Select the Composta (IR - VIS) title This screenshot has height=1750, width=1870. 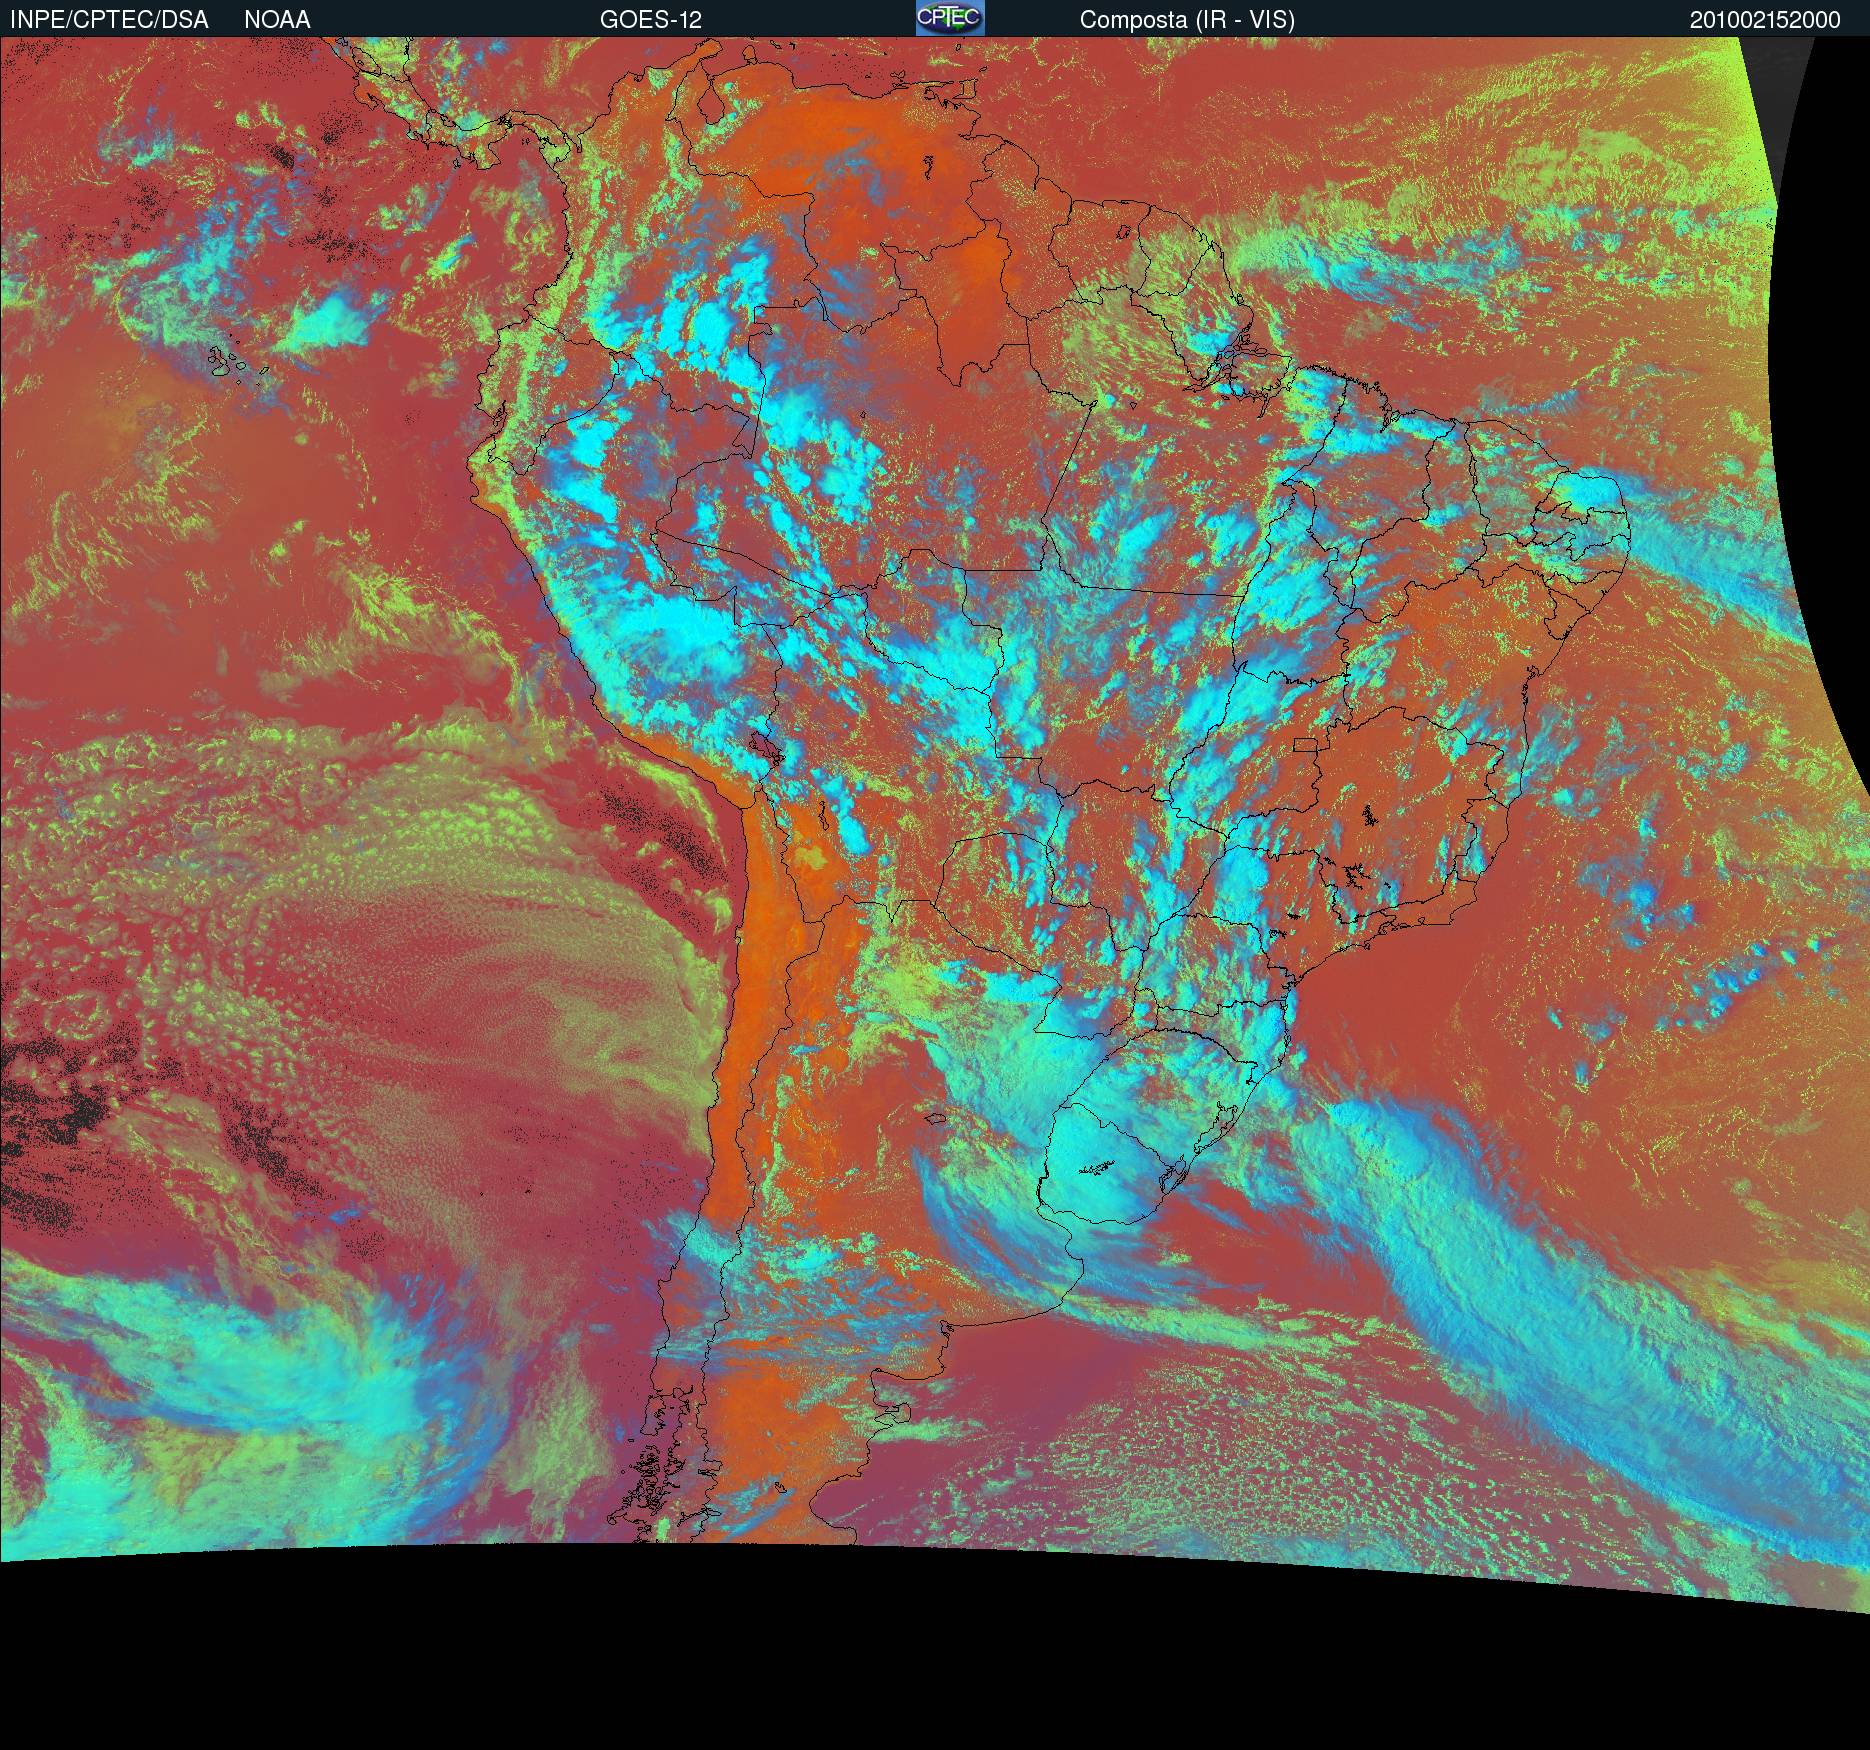pyautogui.click(x=1187, y=20)
